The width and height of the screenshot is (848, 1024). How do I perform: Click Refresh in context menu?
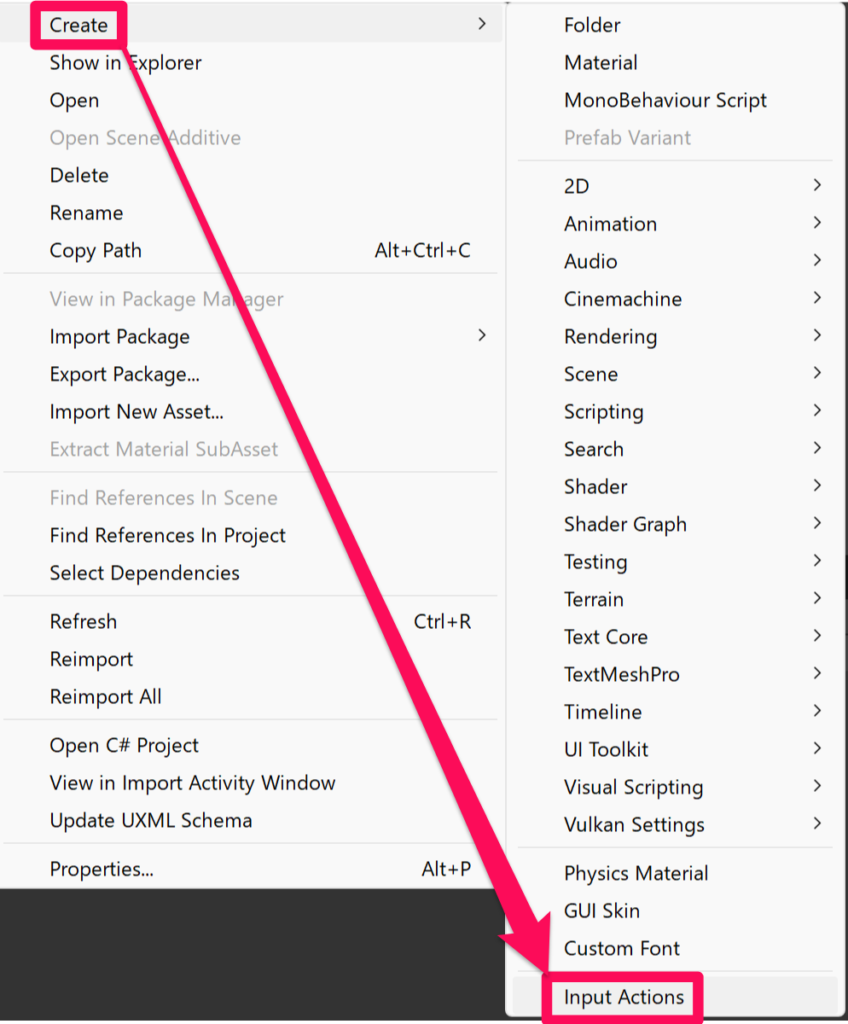pos(83,622)
